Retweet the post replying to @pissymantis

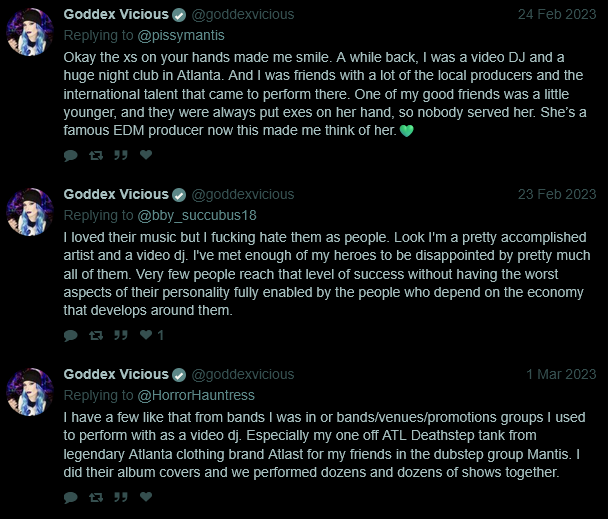pyautogui.click(x=96, y=155)
